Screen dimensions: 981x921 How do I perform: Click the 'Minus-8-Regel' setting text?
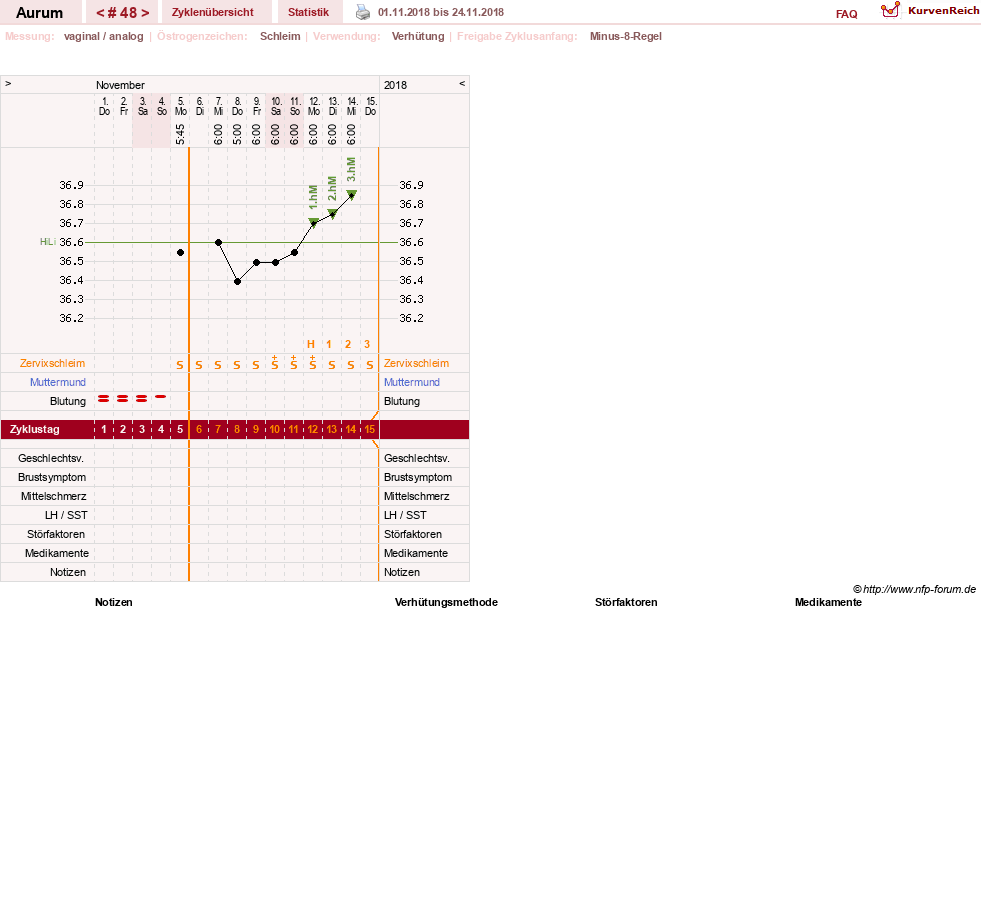tap(626, 36)
